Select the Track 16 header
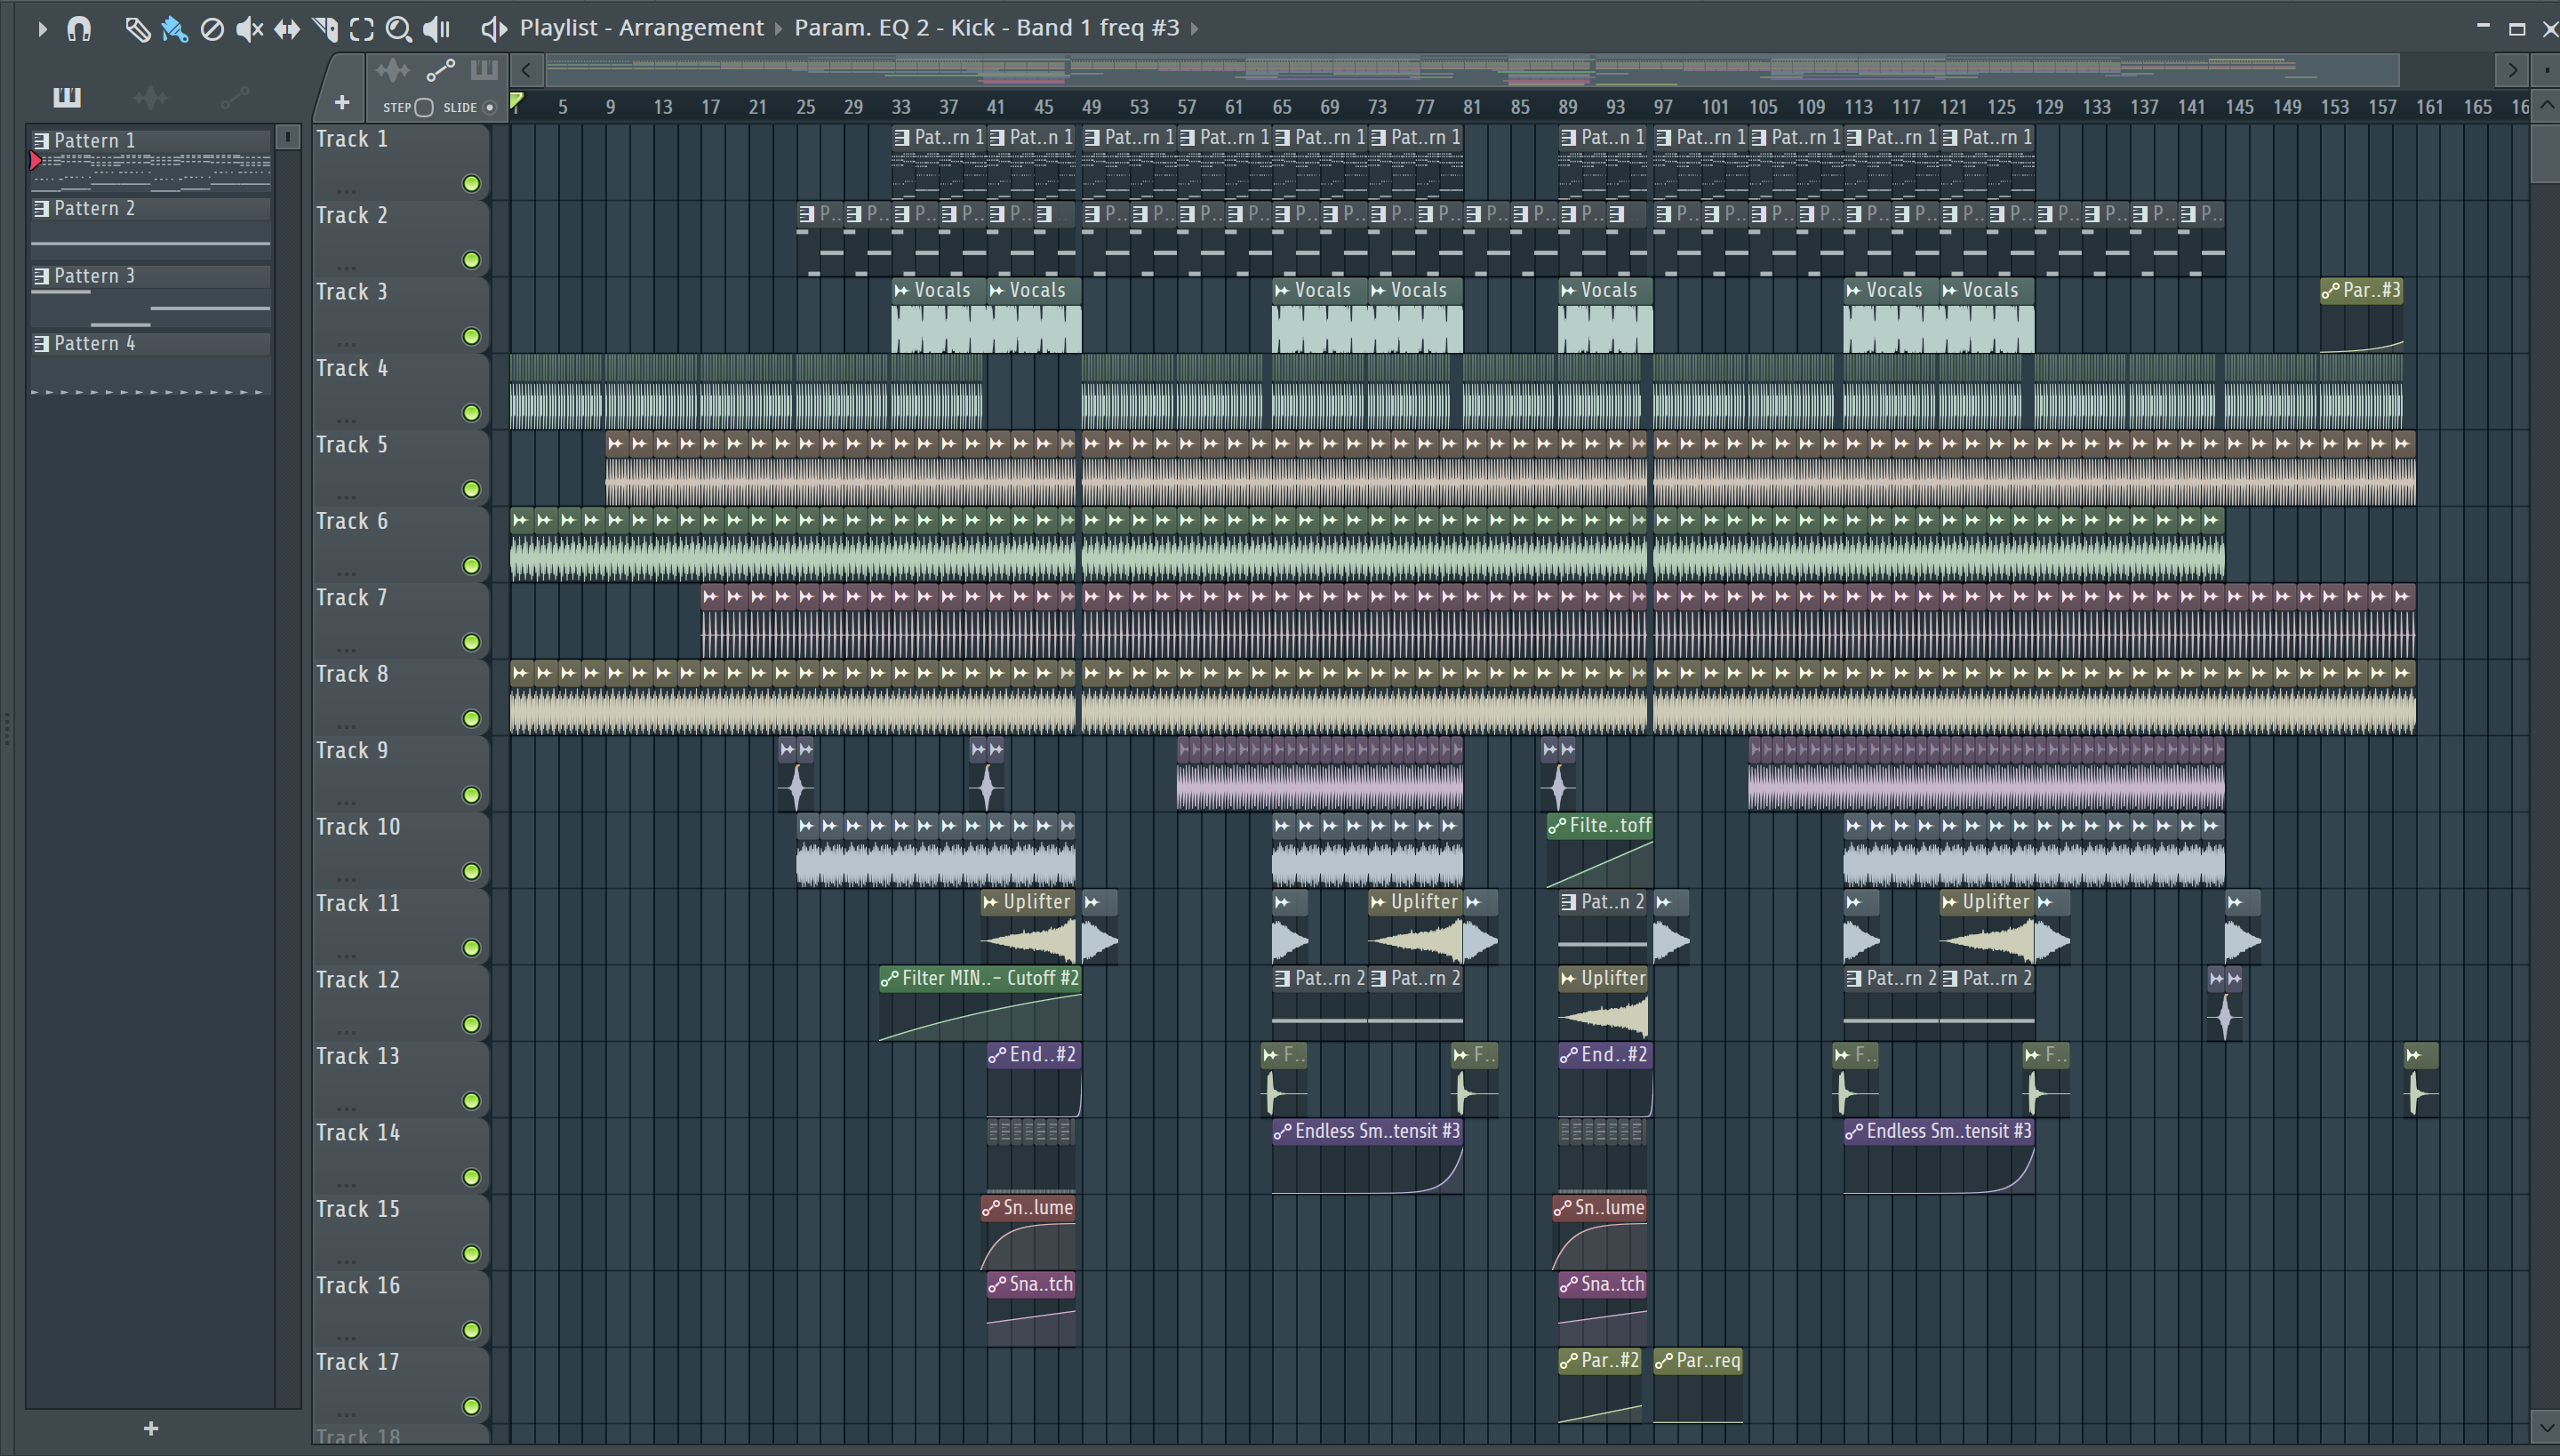This screenshot has height=1456, width=2560. pyautogui.click(x=400, y=1308)
